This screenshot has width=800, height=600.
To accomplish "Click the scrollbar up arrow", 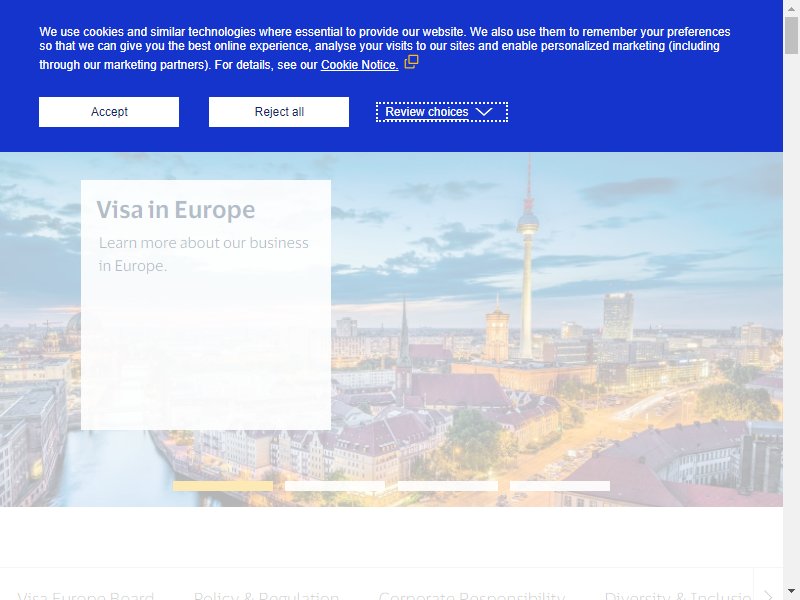I will coord(791,6).
